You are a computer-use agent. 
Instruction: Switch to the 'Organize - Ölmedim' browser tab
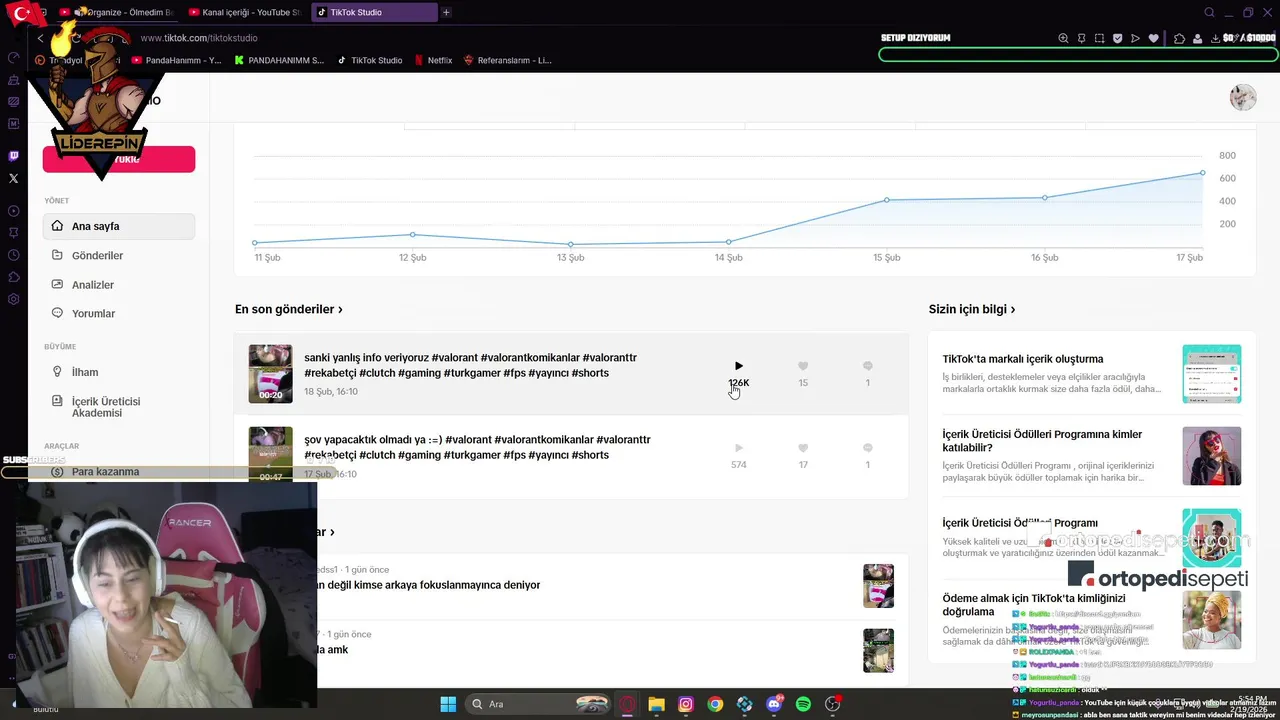(118, 12)
